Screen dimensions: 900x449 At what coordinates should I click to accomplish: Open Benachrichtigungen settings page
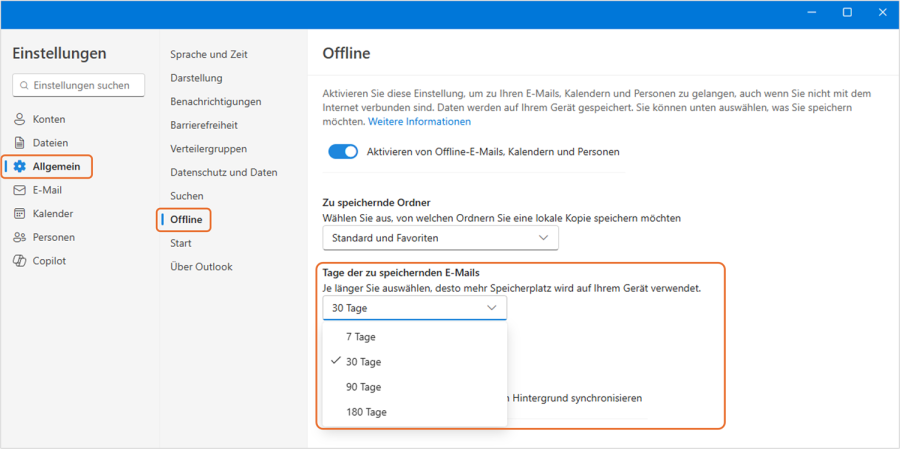(216, 102)
